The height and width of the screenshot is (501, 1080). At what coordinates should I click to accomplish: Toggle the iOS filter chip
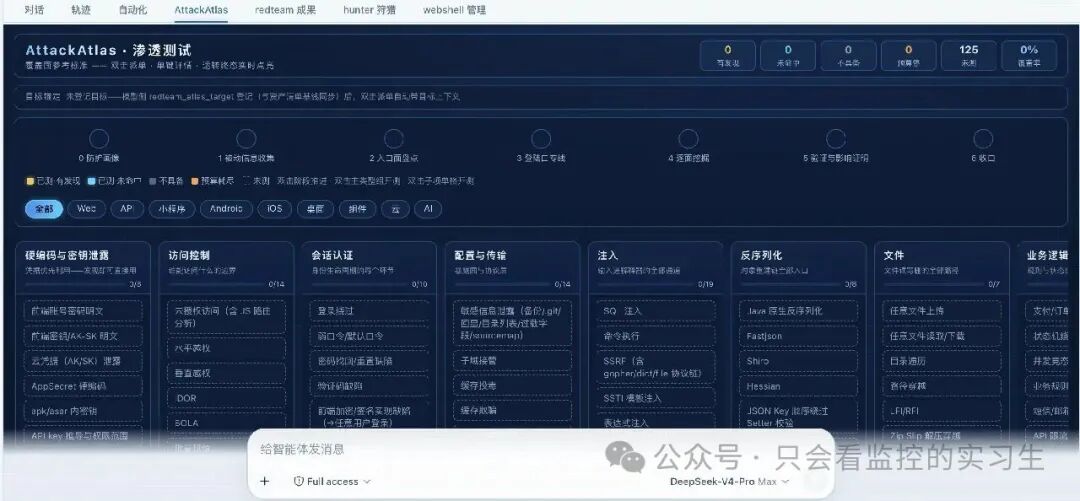point(275,209)
